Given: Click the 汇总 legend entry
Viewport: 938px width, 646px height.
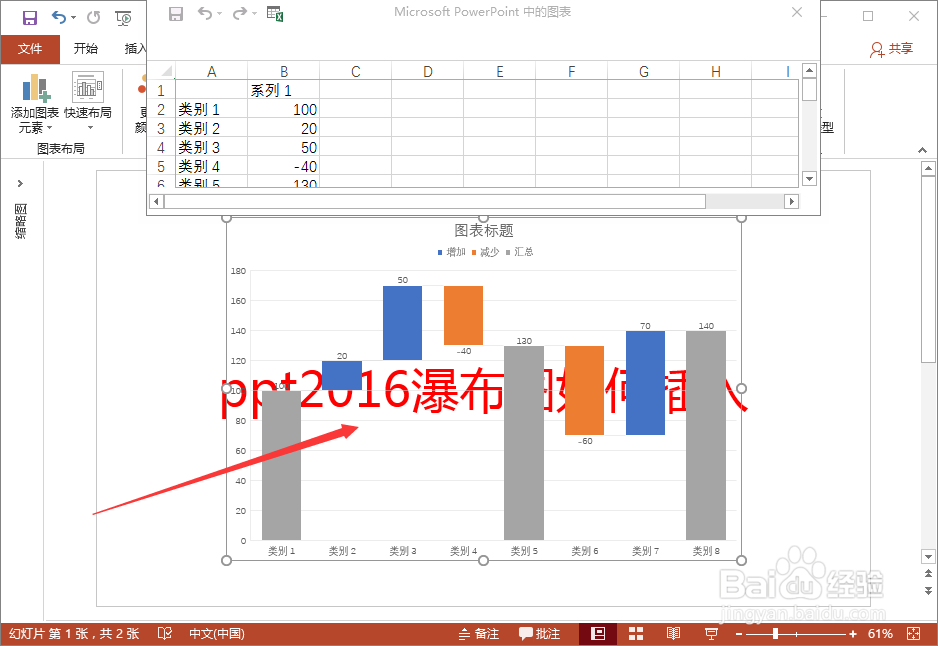Looking at the screenshot, I should tap(519, 252).
